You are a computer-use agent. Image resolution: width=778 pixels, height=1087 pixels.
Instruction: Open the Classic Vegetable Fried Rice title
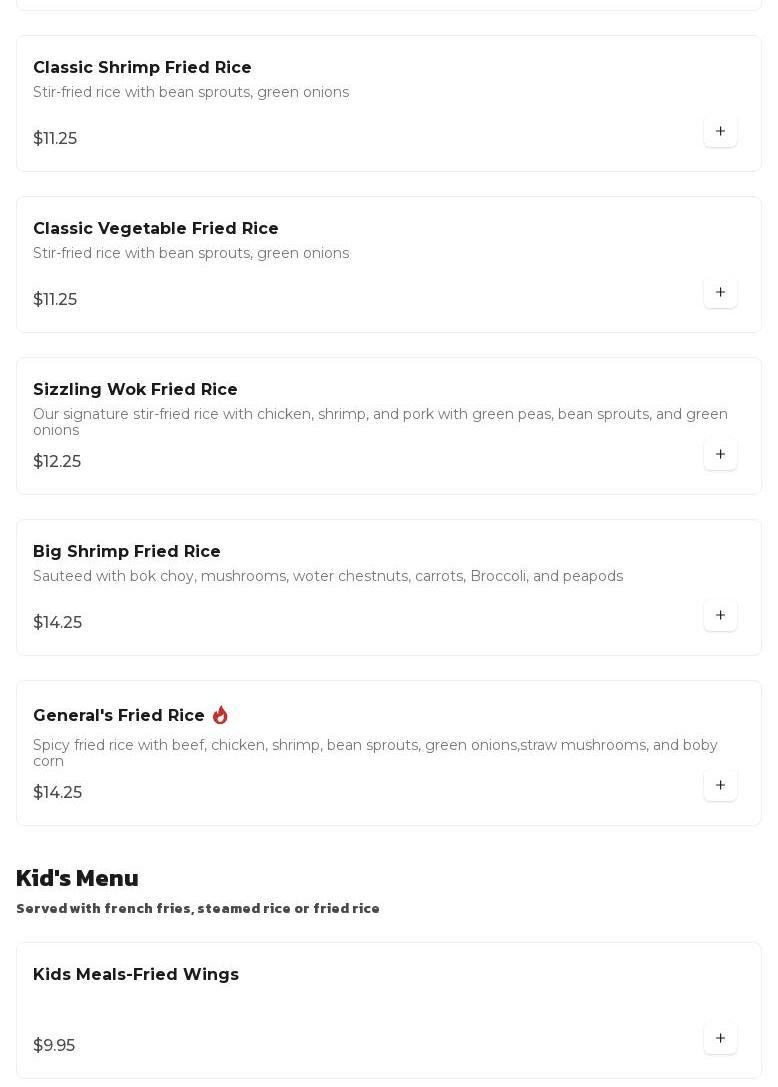(155, 228)
